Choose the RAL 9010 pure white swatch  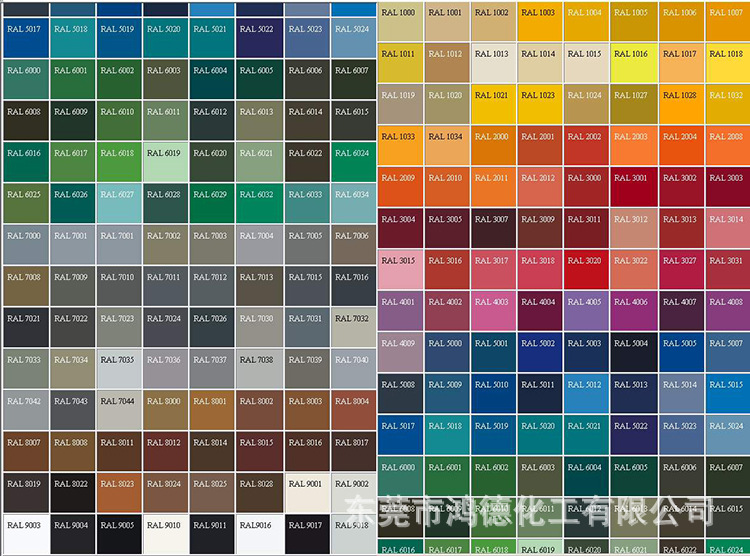[x=165, y=534]
